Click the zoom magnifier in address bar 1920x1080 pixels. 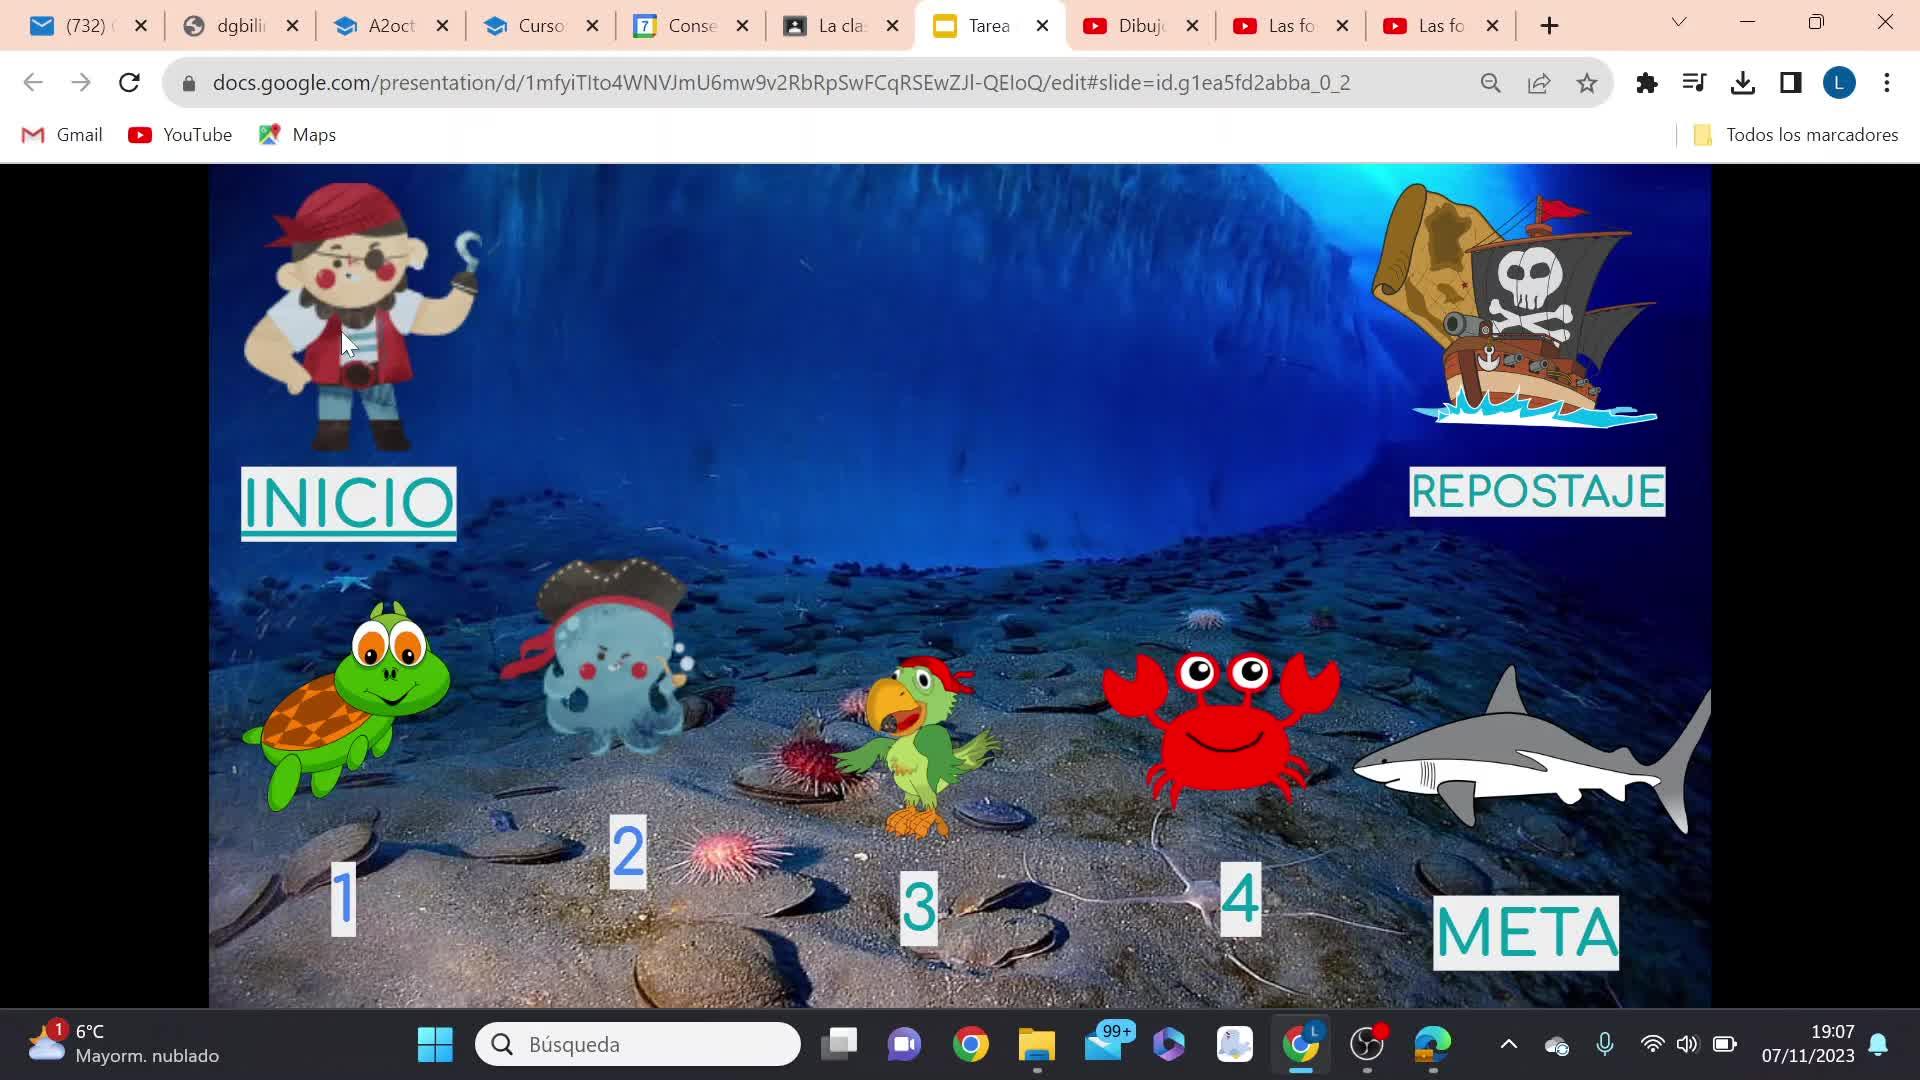pyautogui.click(x=1491, y=83)
